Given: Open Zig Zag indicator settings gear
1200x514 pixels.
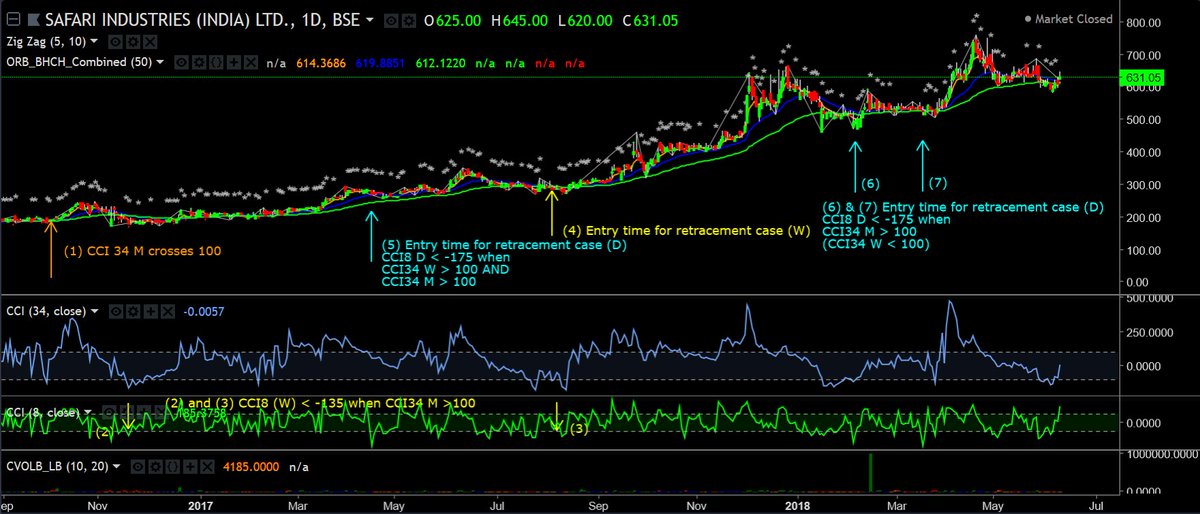Looking at the screenshot, I should [132, 42].
